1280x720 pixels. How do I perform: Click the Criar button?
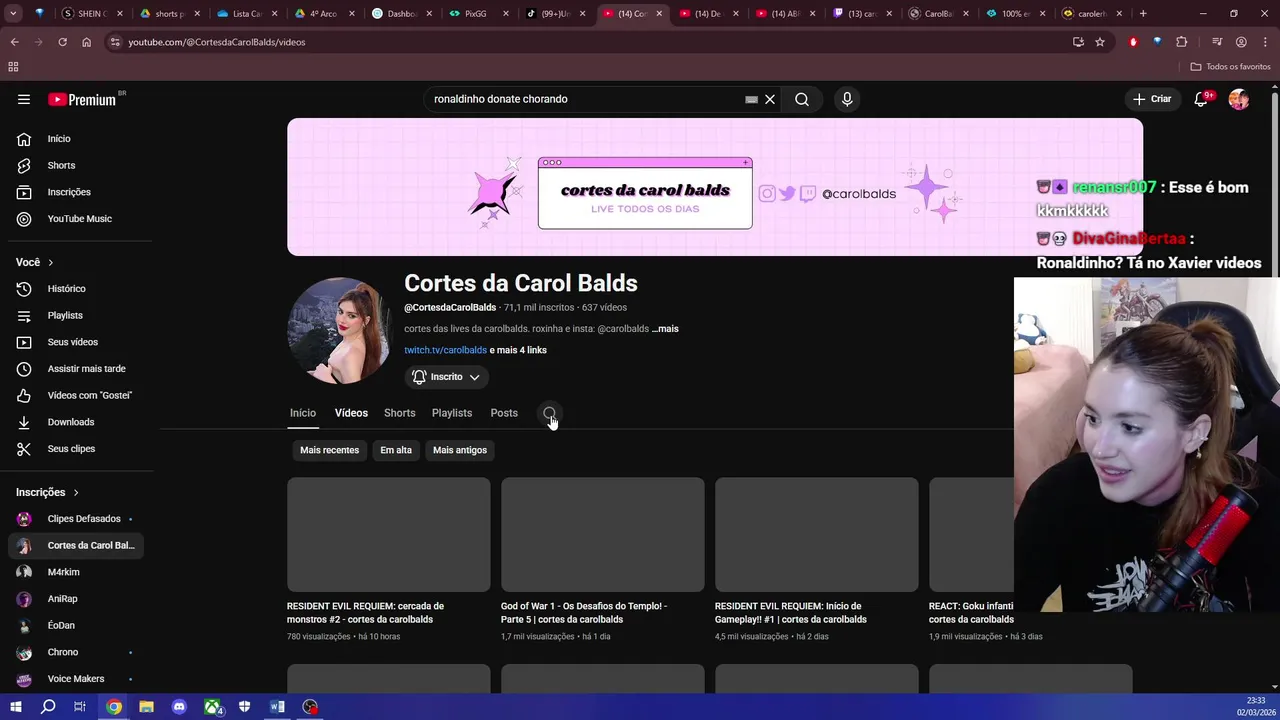tap(1151, 99)
